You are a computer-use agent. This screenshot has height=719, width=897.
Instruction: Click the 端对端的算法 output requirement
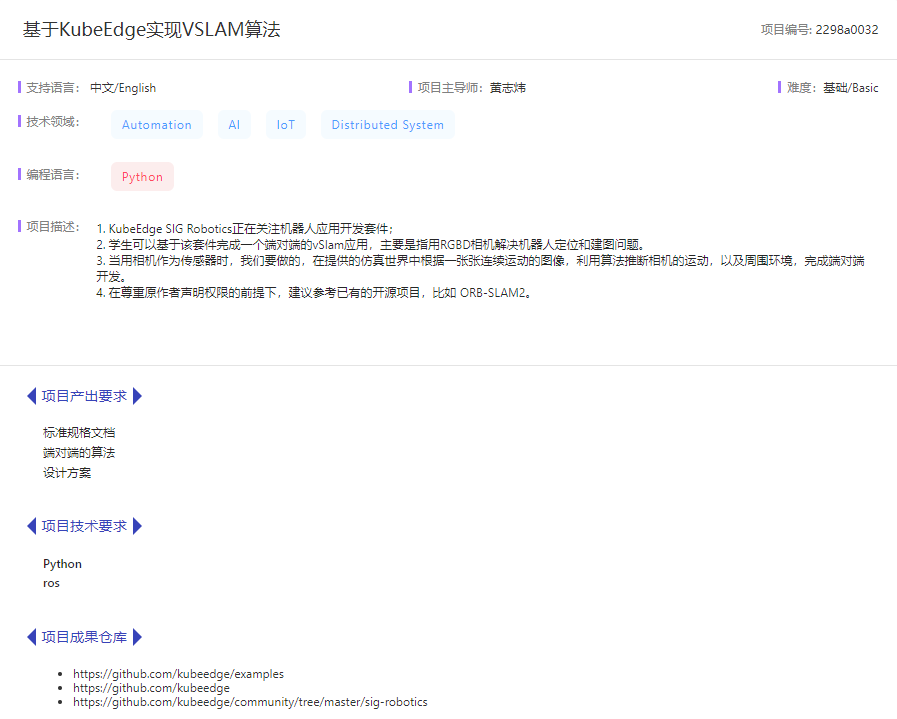(79, 452)
